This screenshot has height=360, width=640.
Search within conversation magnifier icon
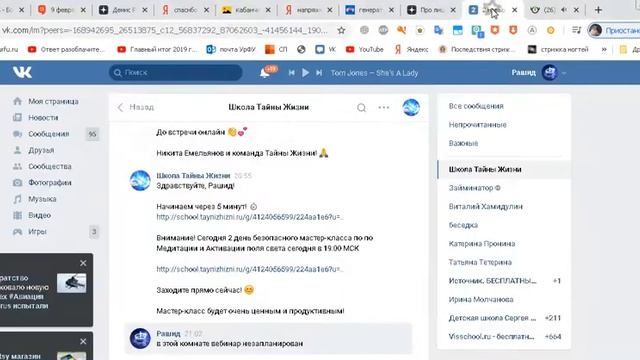tap(361, 108)
